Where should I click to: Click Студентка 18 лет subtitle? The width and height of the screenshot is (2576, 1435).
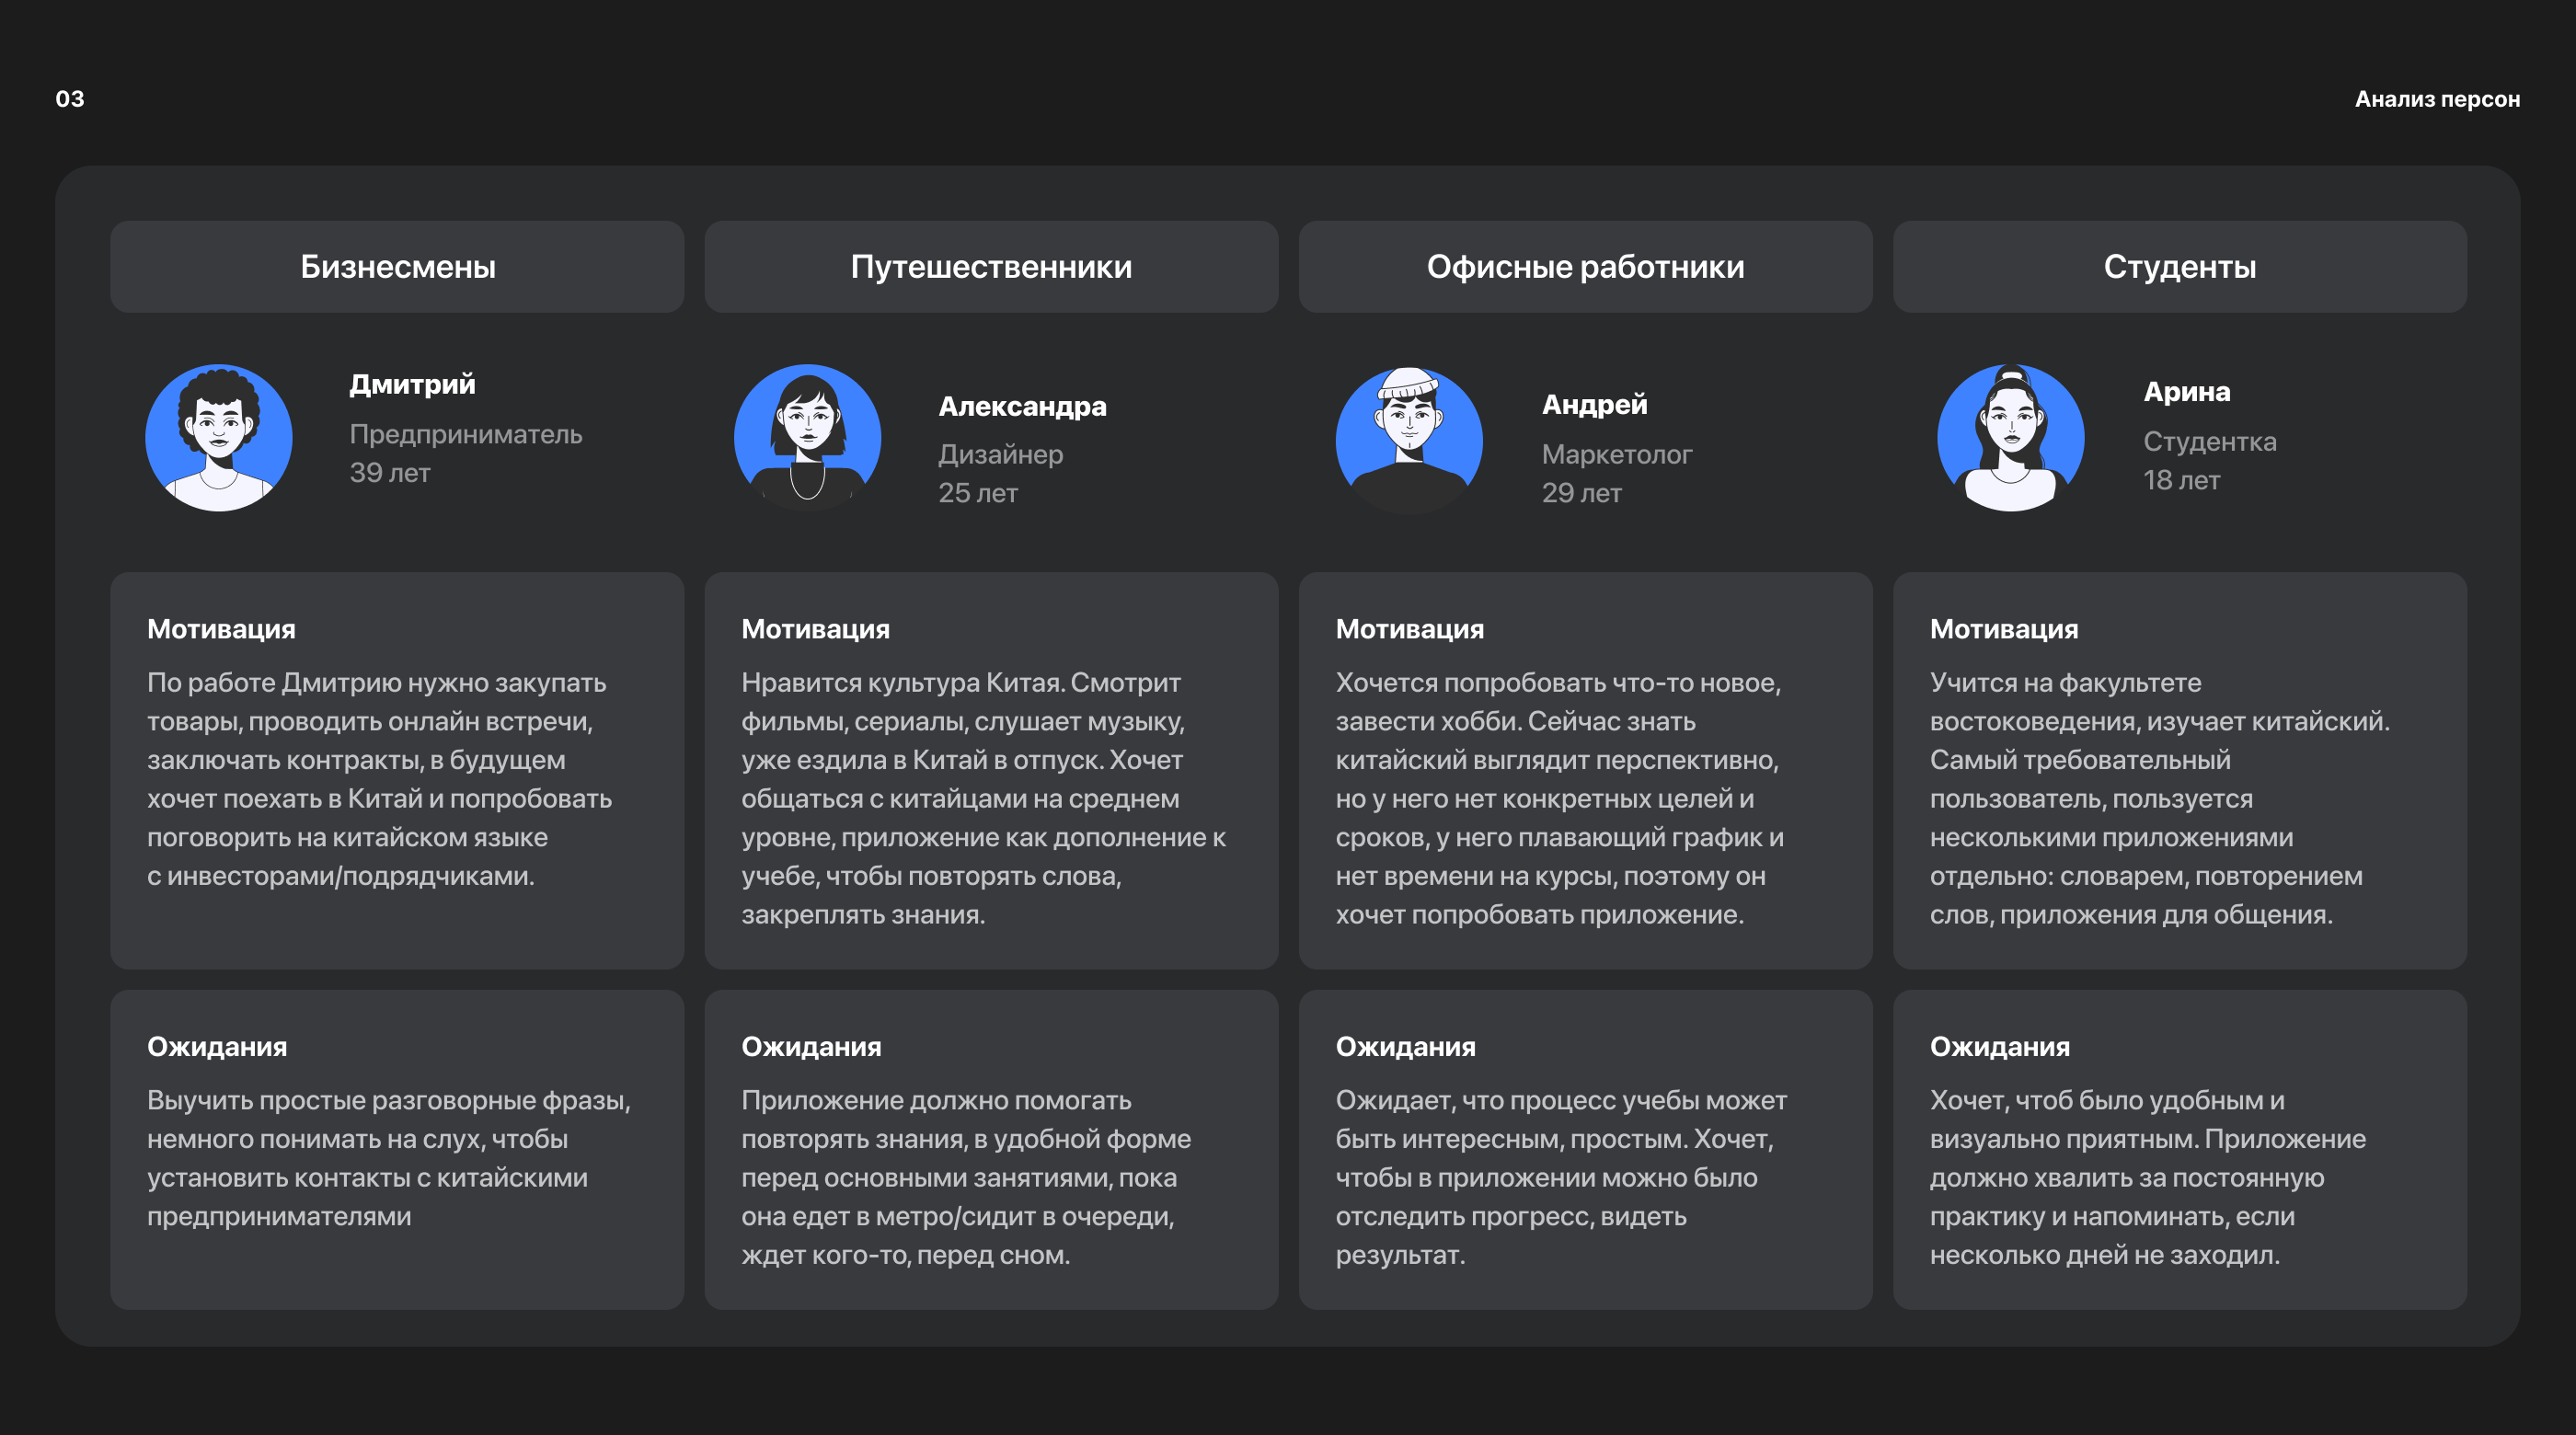pyautogui.click(x=2209, y=460)
